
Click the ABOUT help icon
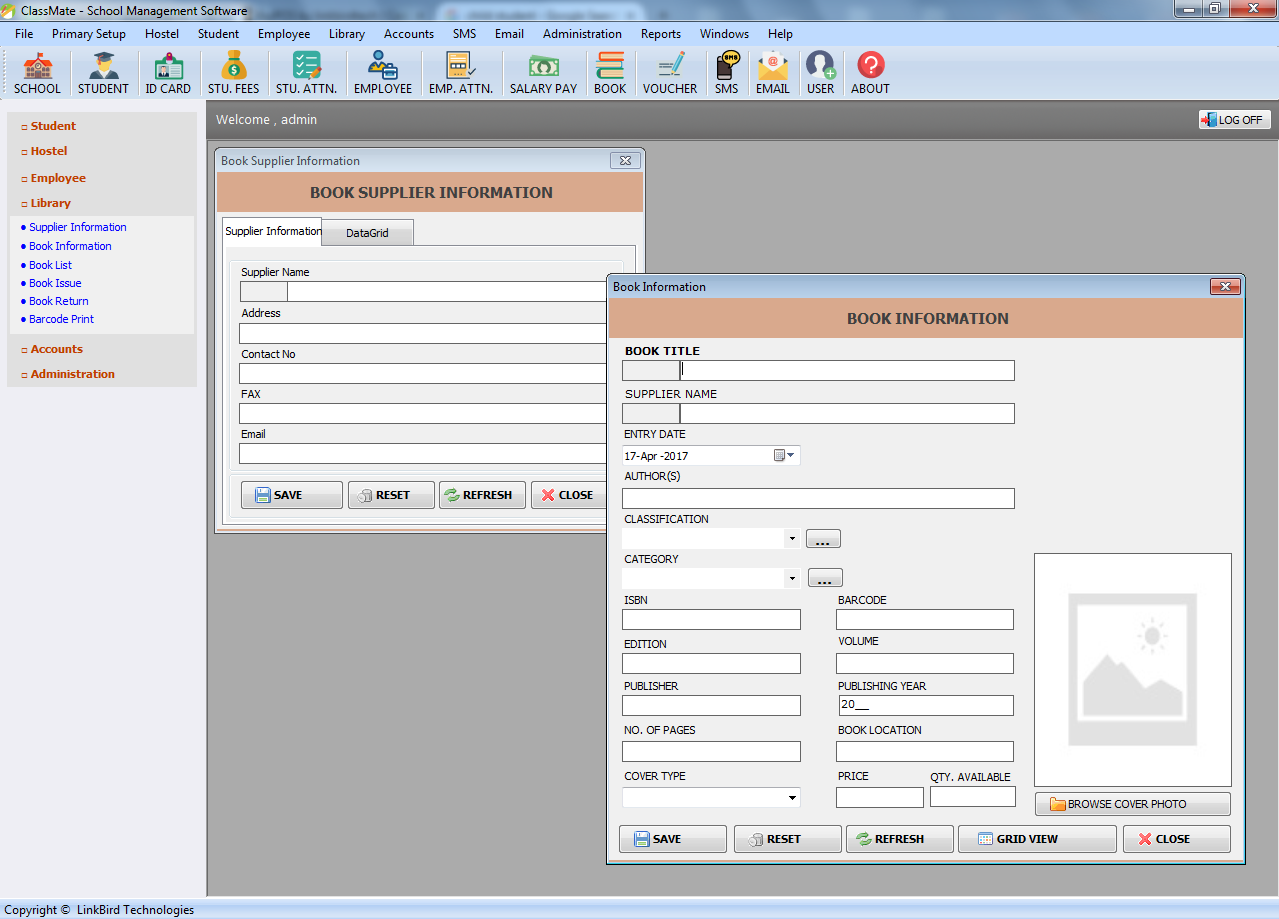coord(869,71)
